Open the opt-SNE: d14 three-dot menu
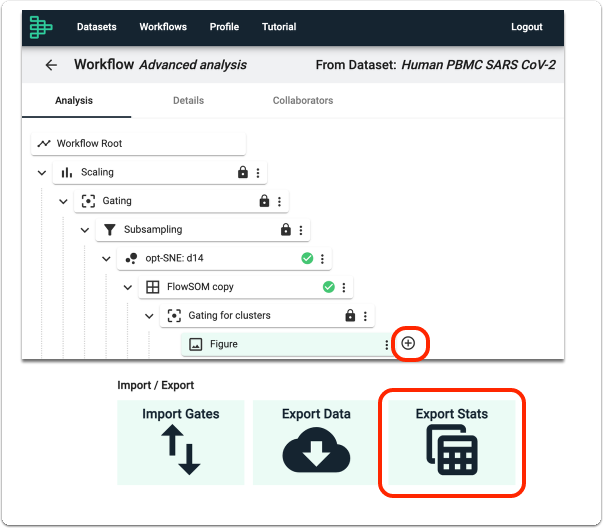Screen dimensions: 603x528 [322, 258]
